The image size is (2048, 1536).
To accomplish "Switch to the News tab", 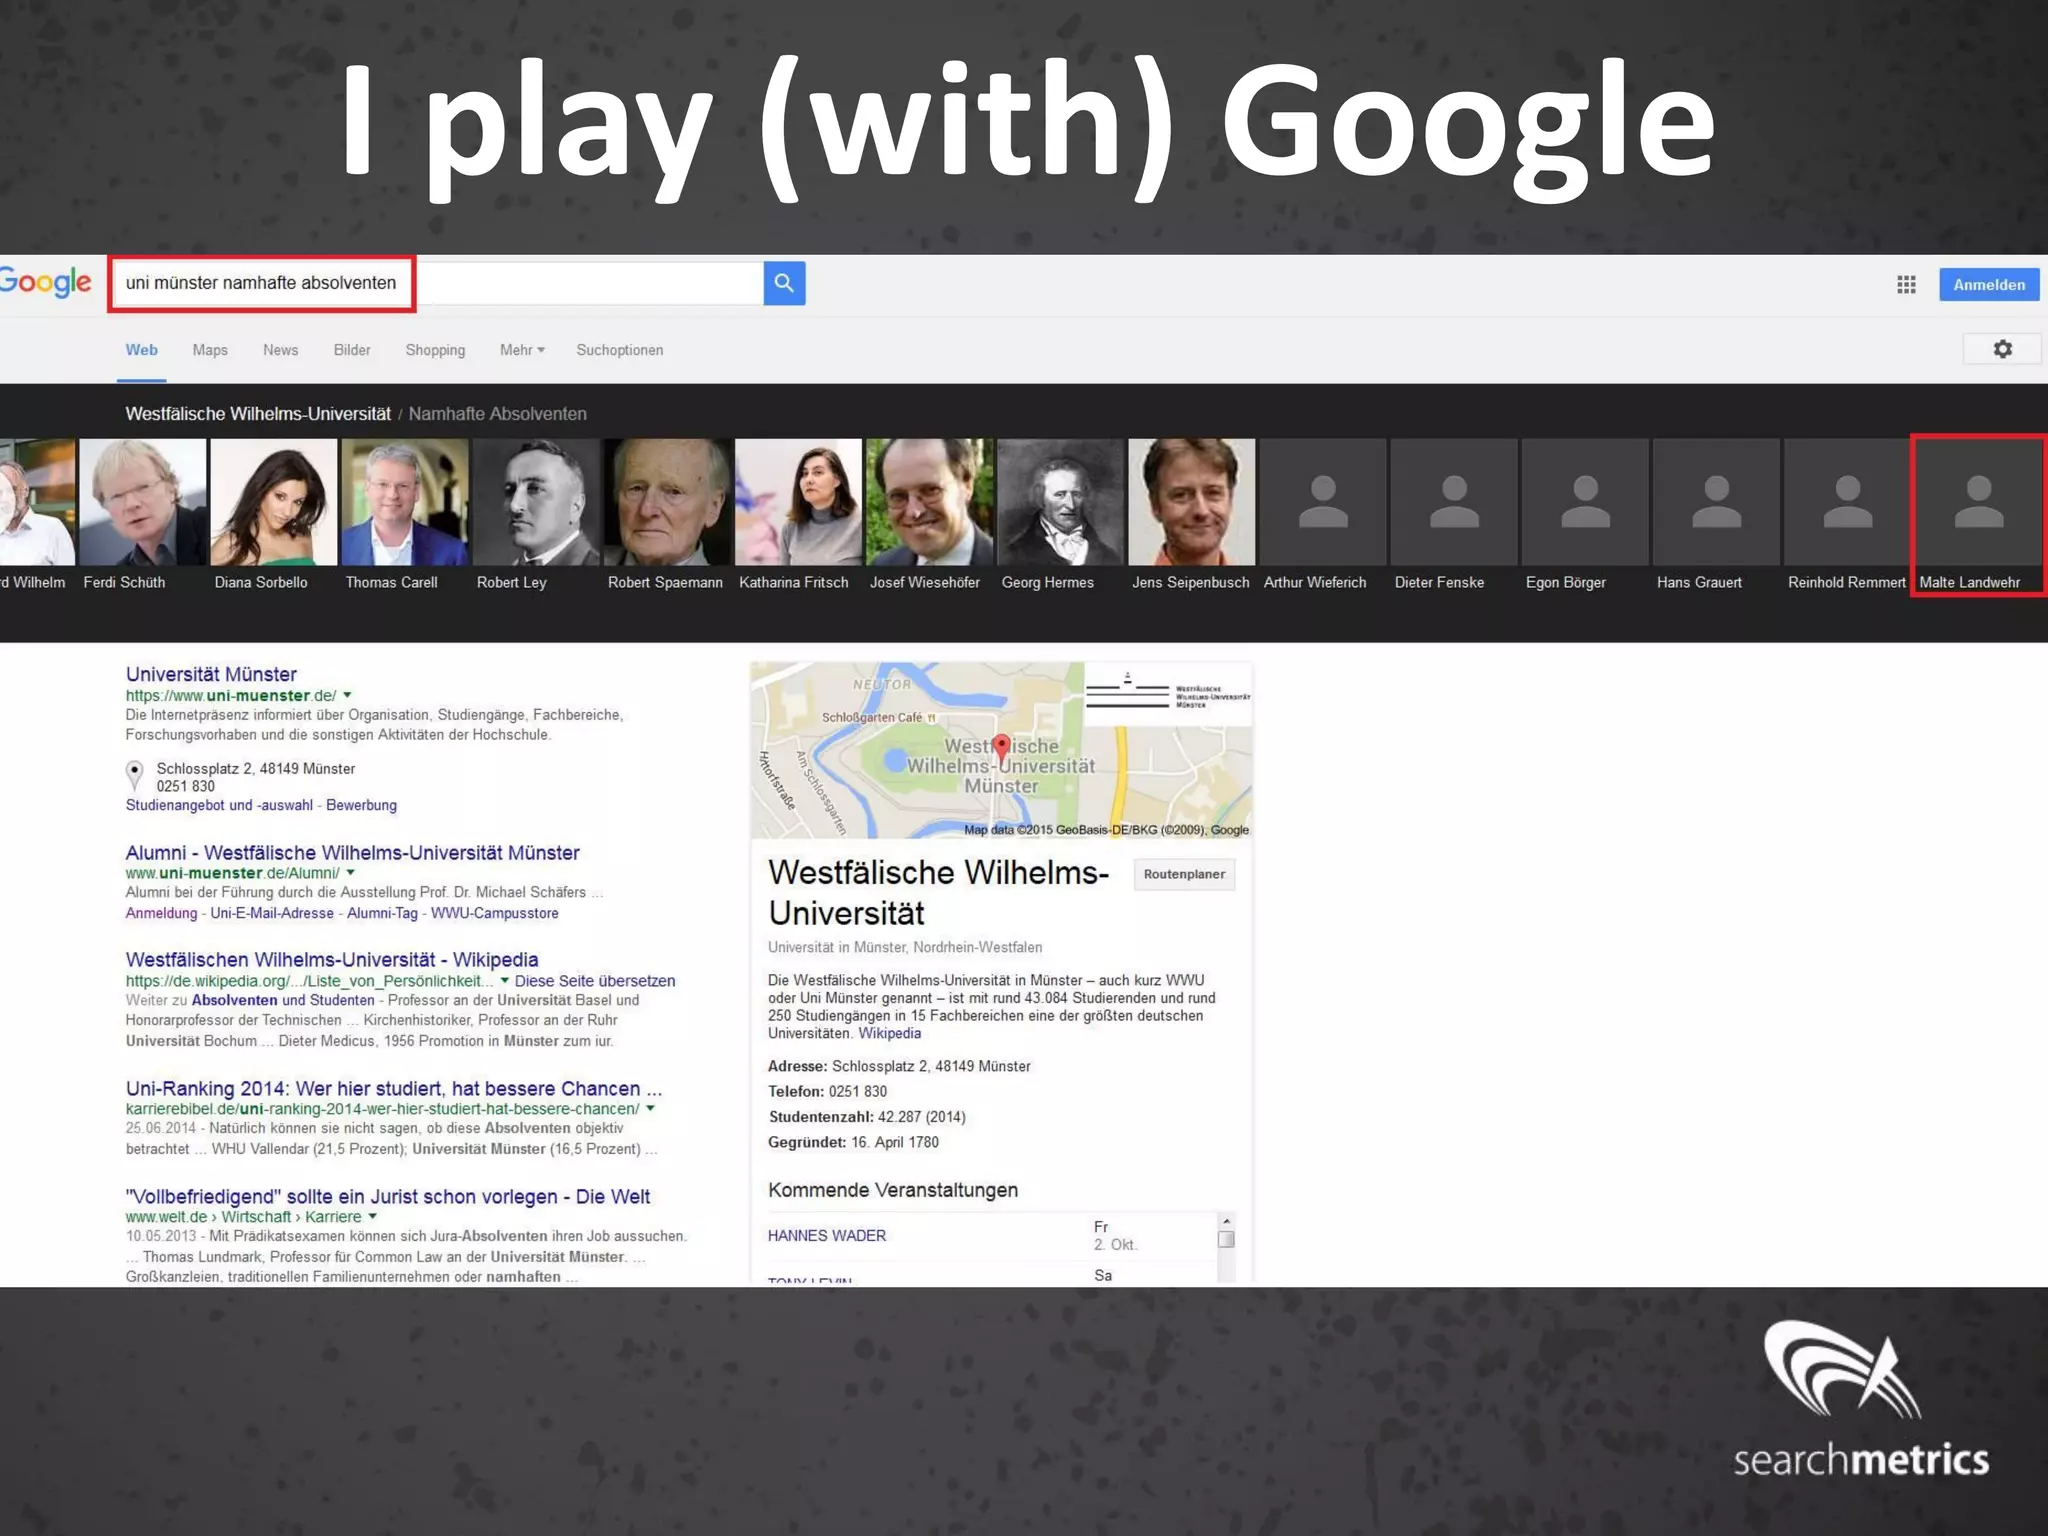I will (280, 350).
